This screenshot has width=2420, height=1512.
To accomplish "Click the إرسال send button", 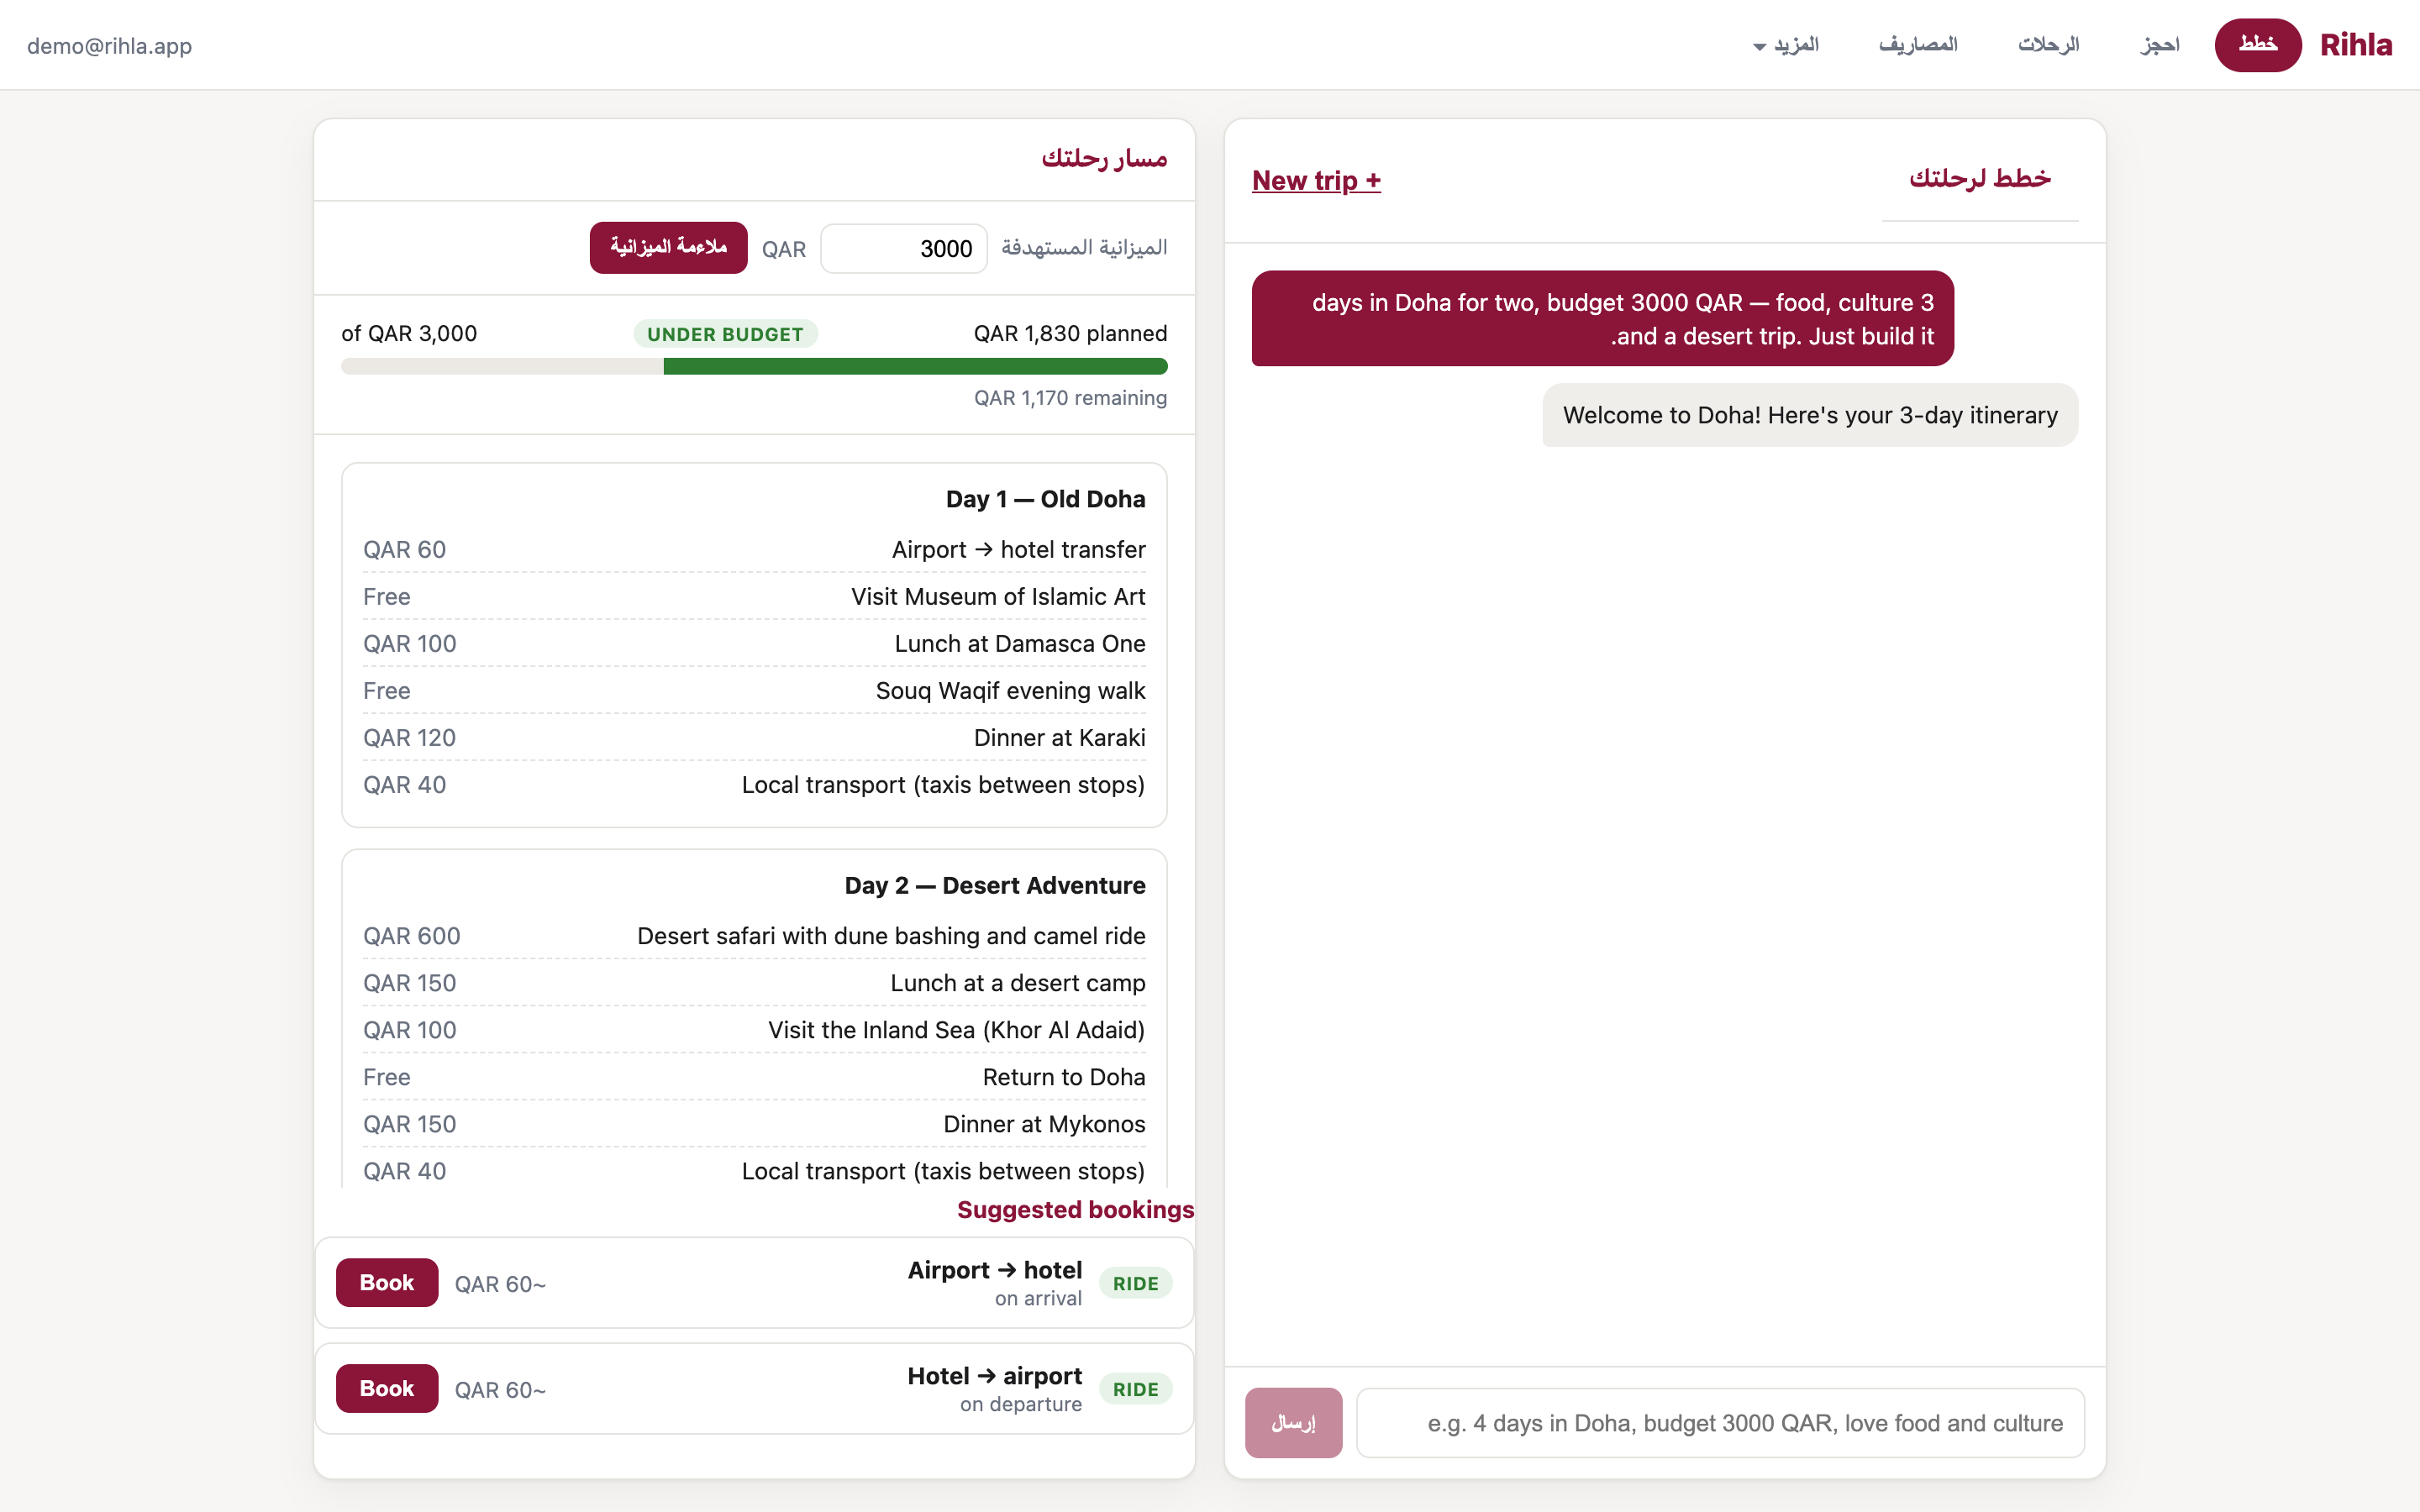I will (x=1293, y=1422).
